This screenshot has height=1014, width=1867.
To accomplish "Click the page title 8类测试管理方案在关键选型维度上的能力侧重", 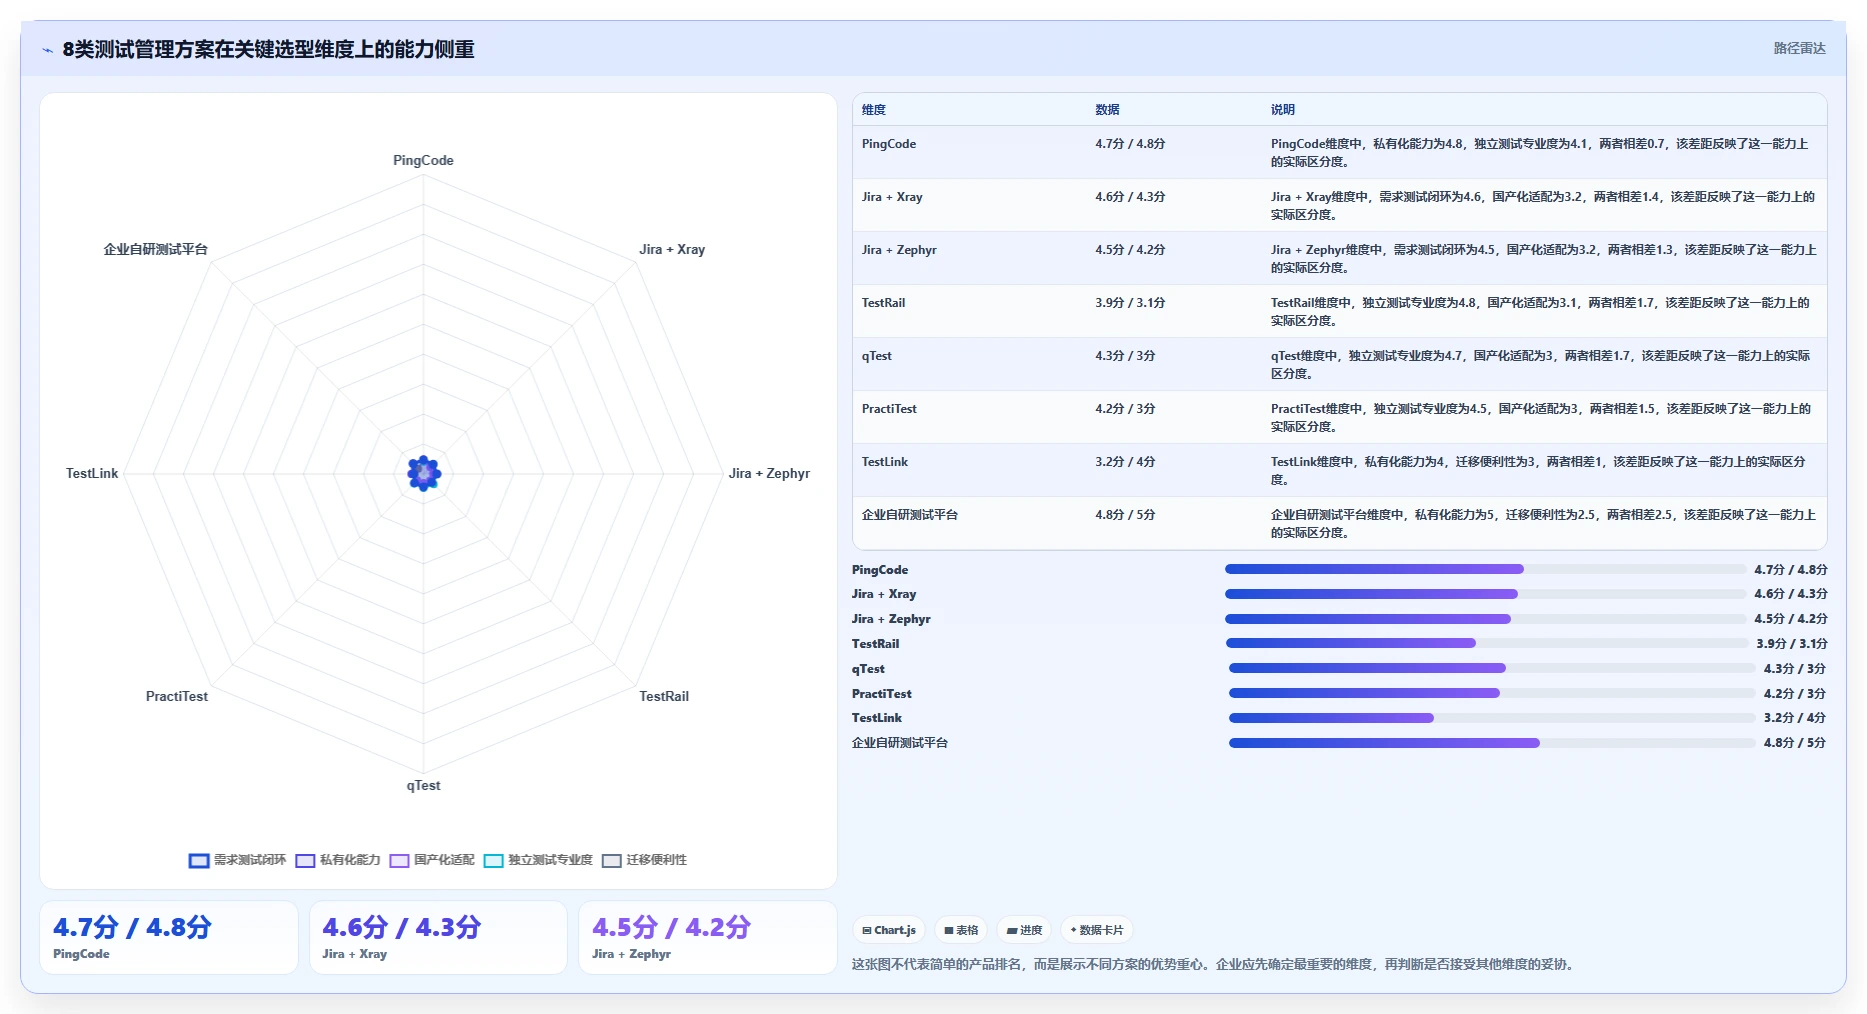I will coord(268,49).
